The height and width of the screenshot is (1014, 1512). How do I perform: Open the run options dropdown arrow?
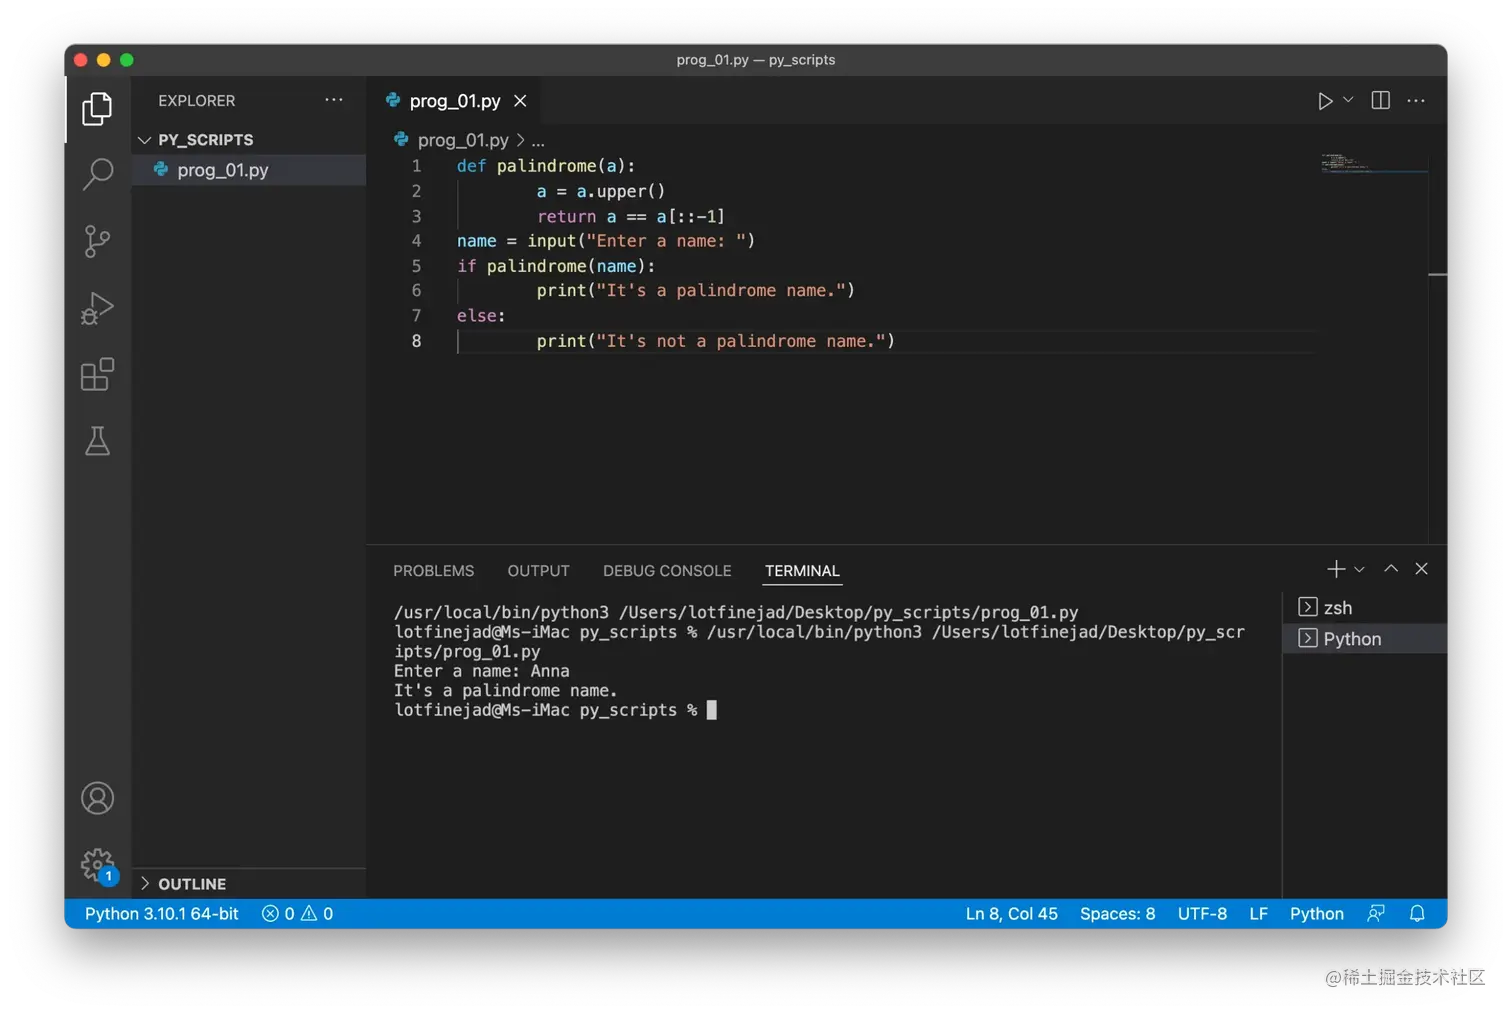click(1348, 100)
